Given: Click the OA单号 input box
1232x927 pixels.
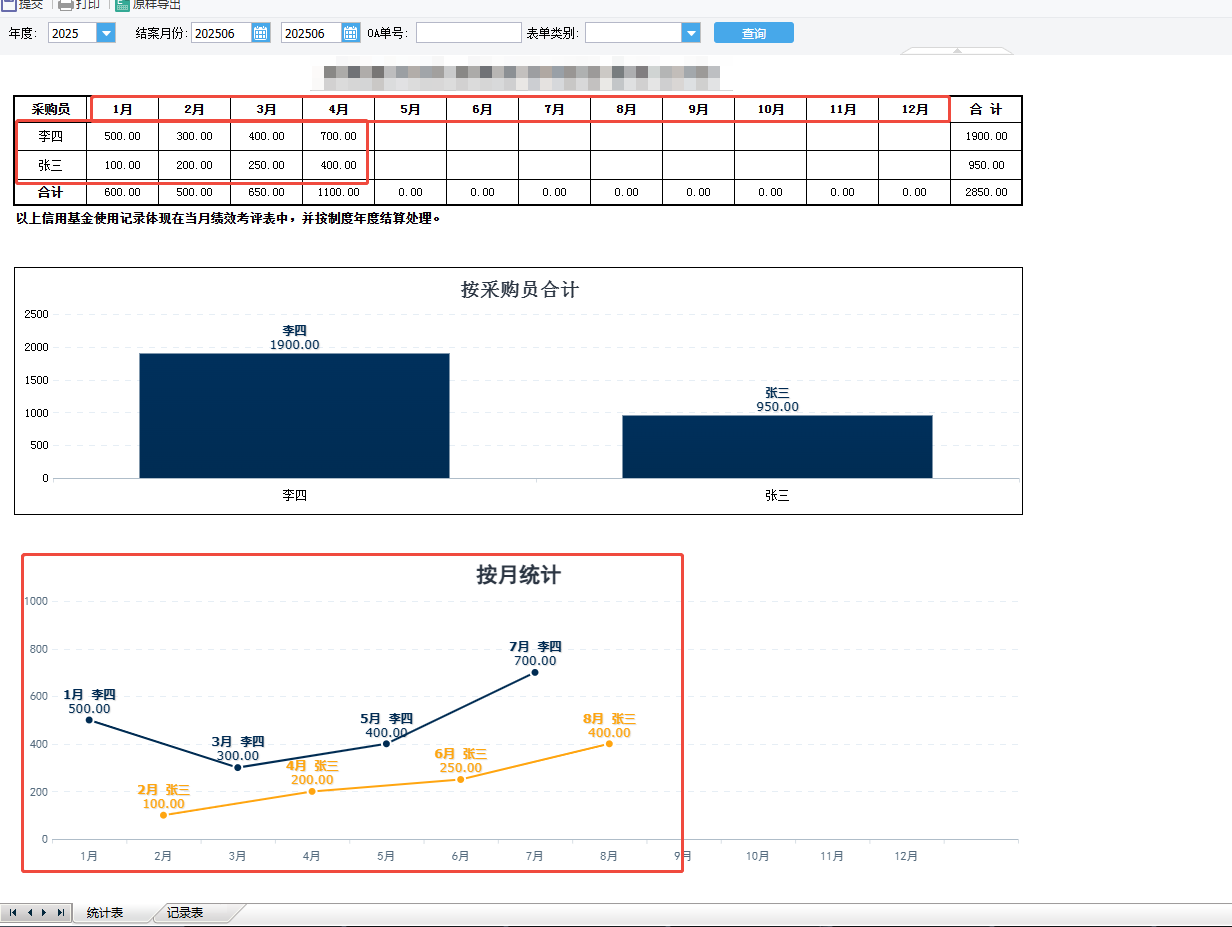Looking at the screenshot, I should 469,33.
